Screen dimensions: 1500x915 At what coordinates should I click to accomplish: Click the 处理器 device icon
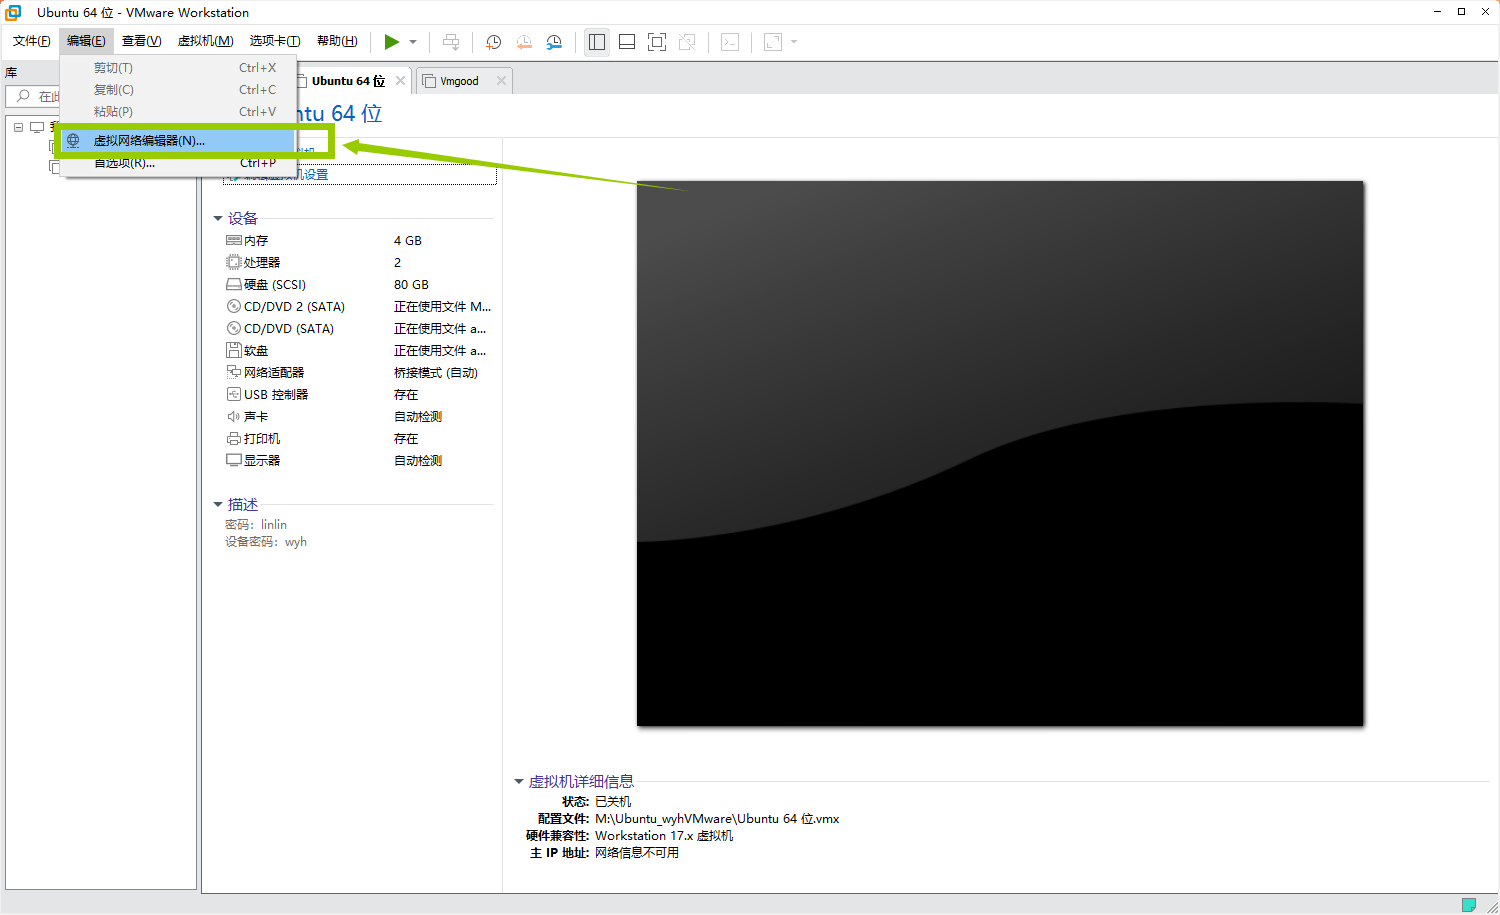coord(234,263)
